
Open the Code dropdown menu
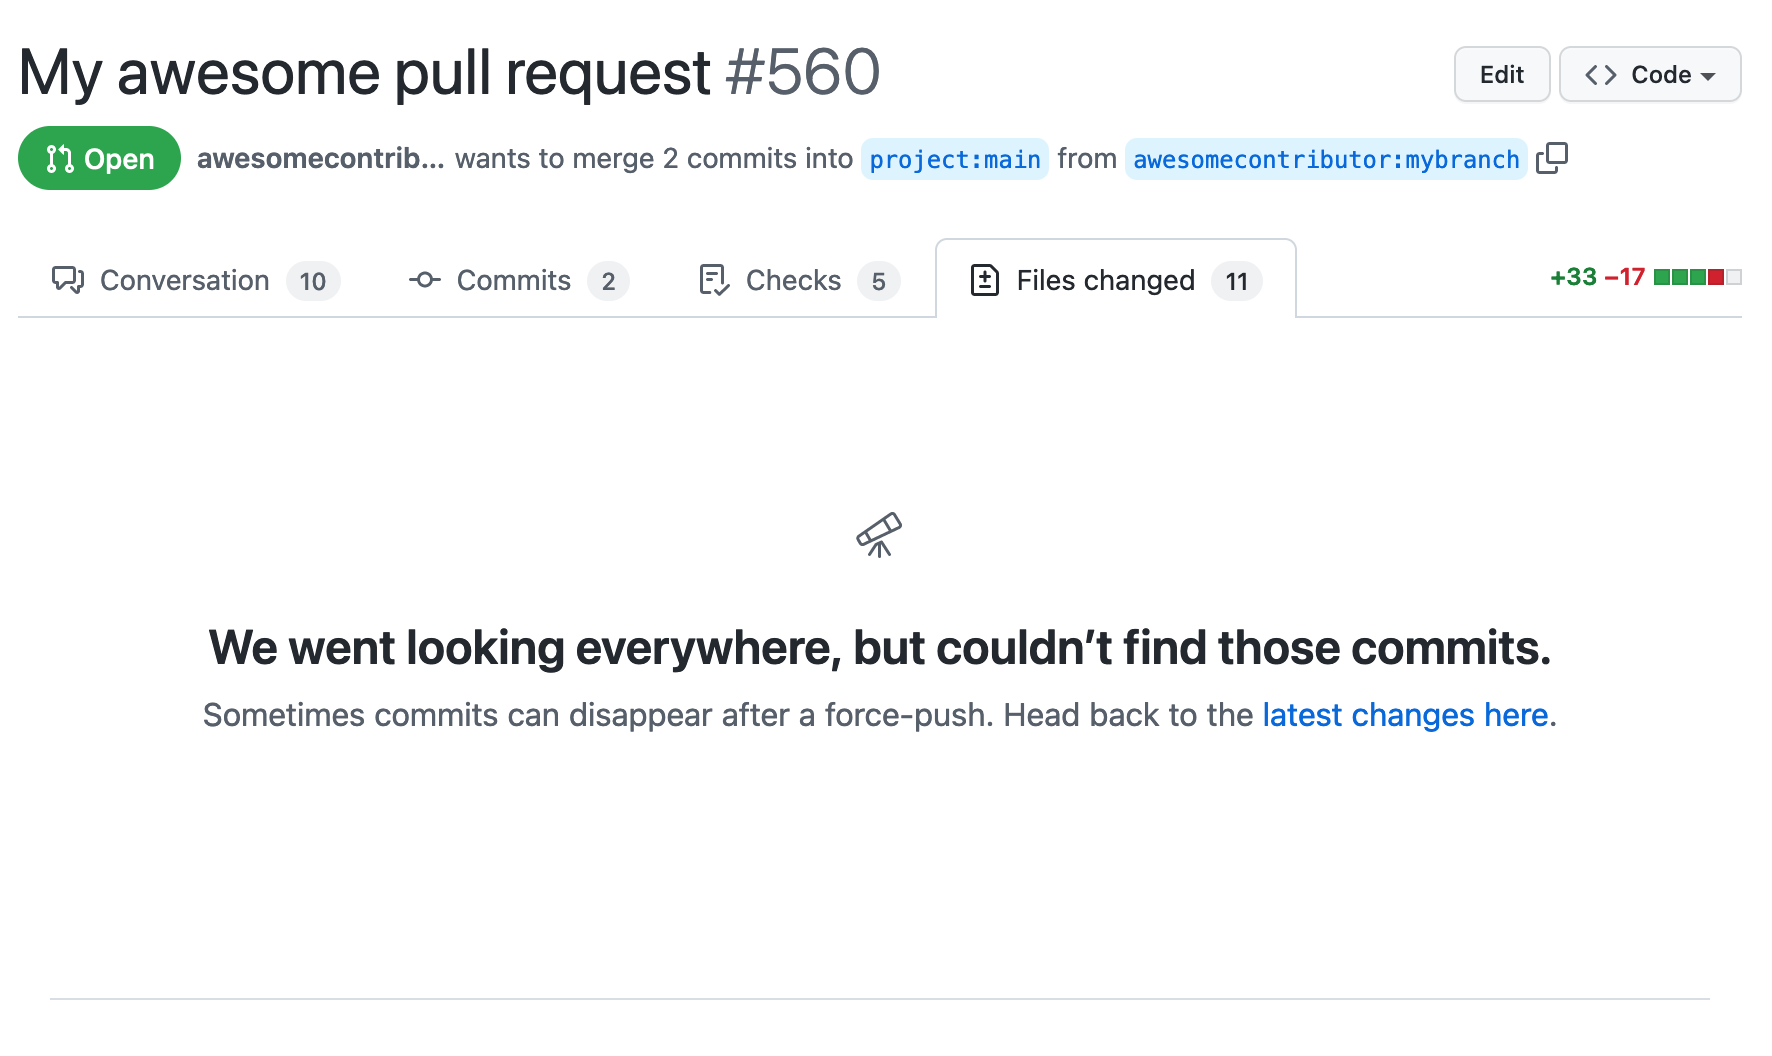click(1649, 74)
